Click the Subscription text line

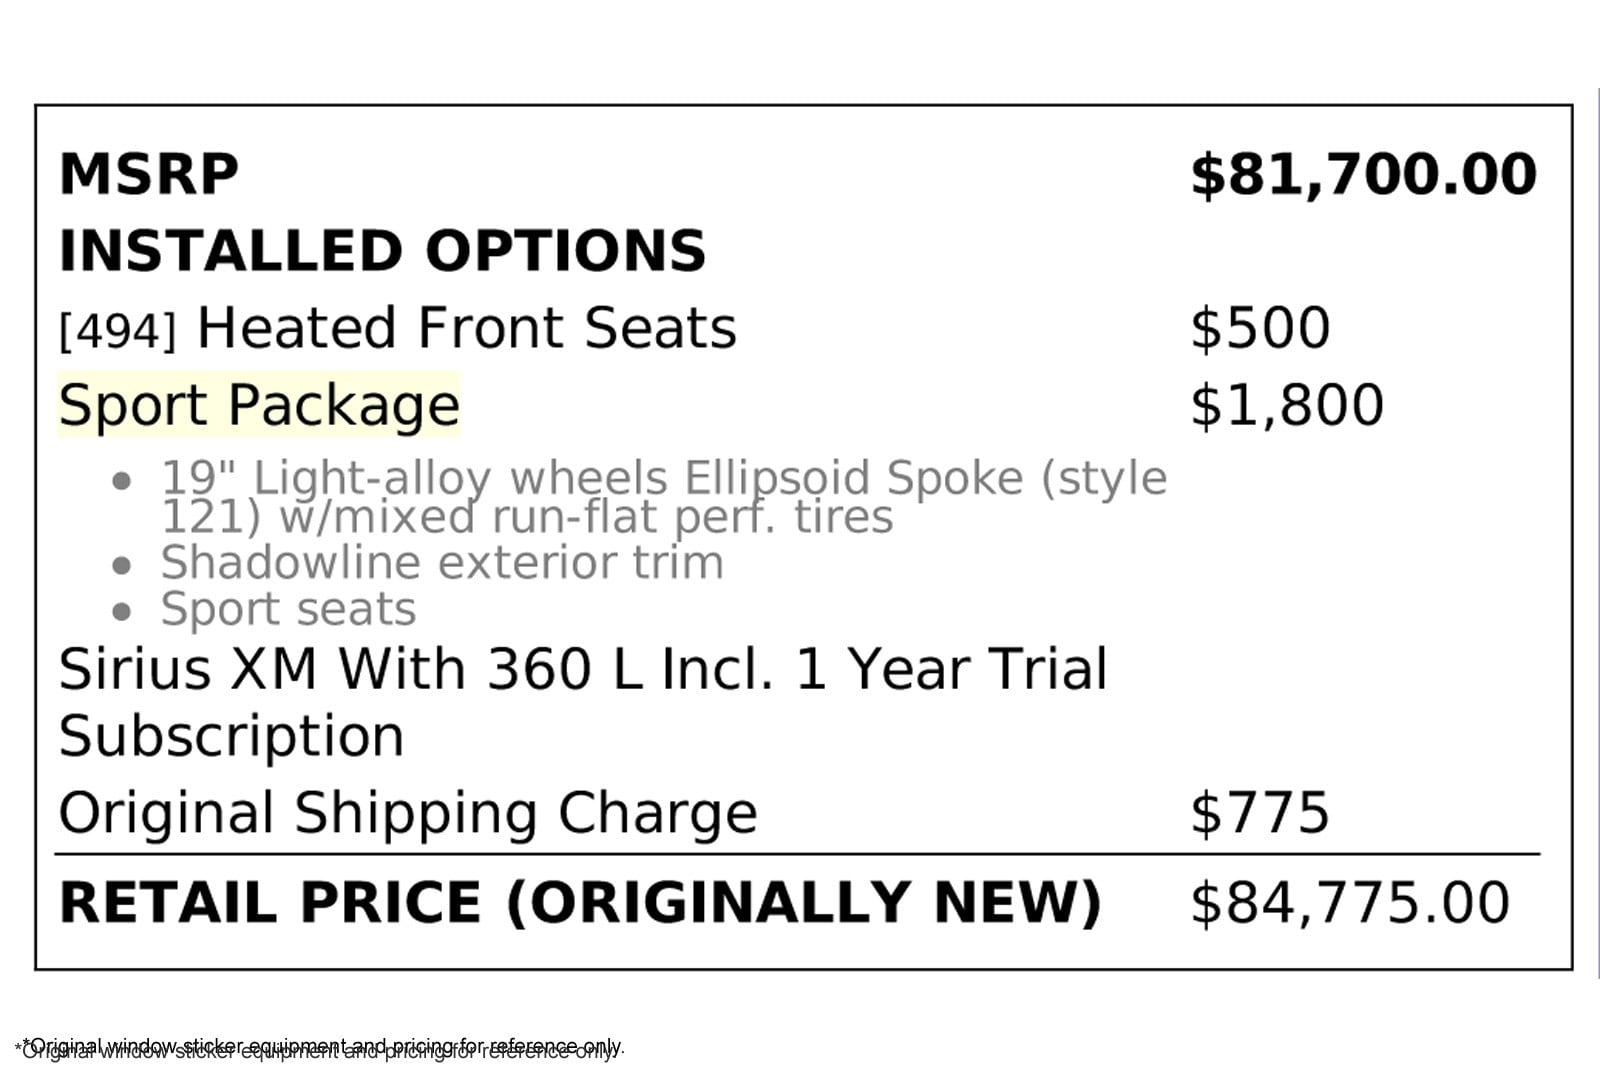pos(231,737)
